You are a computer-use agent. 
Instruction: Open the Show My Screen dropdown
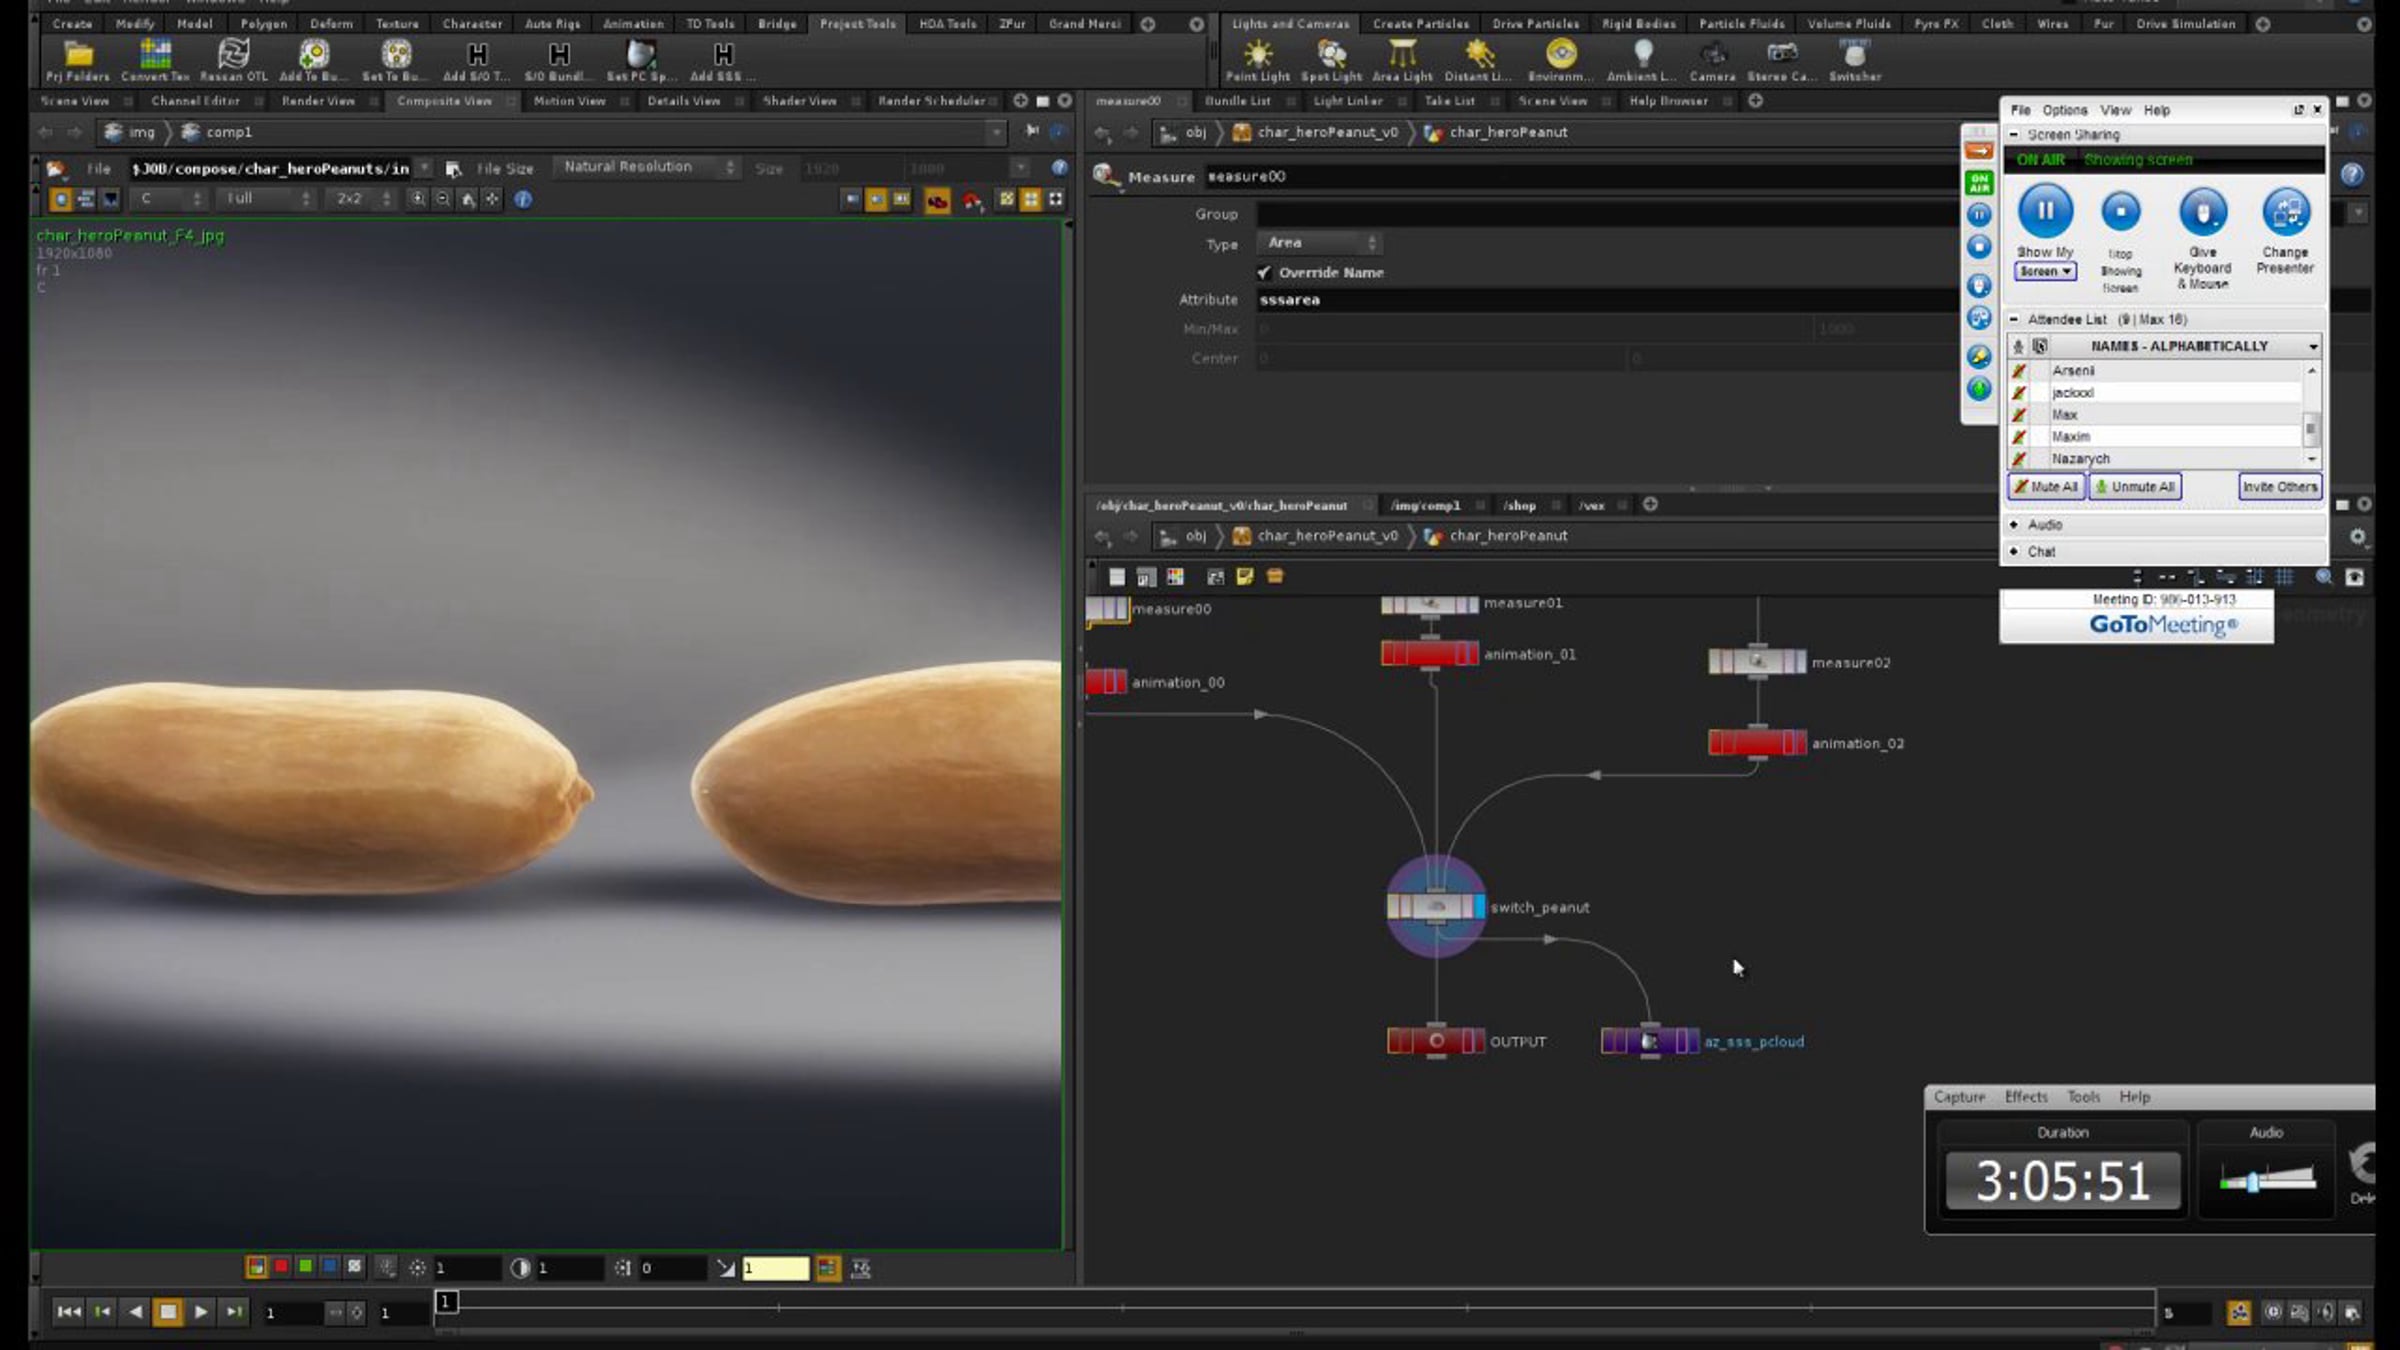(2045, 271)
